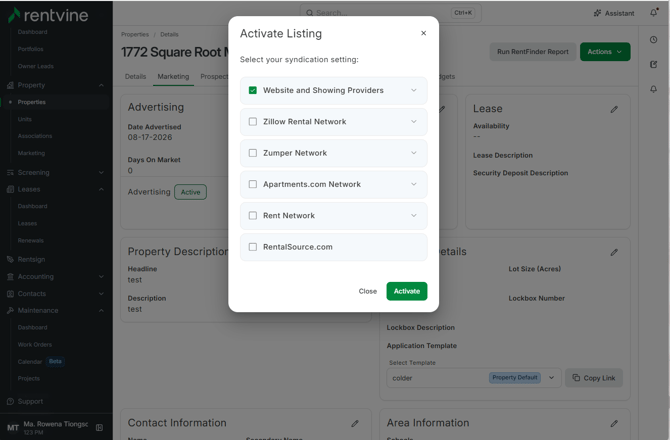Expand the Rent Network chevron
Image resolution: width=670 pixels, height=440 pixels.
coord(414,215)
